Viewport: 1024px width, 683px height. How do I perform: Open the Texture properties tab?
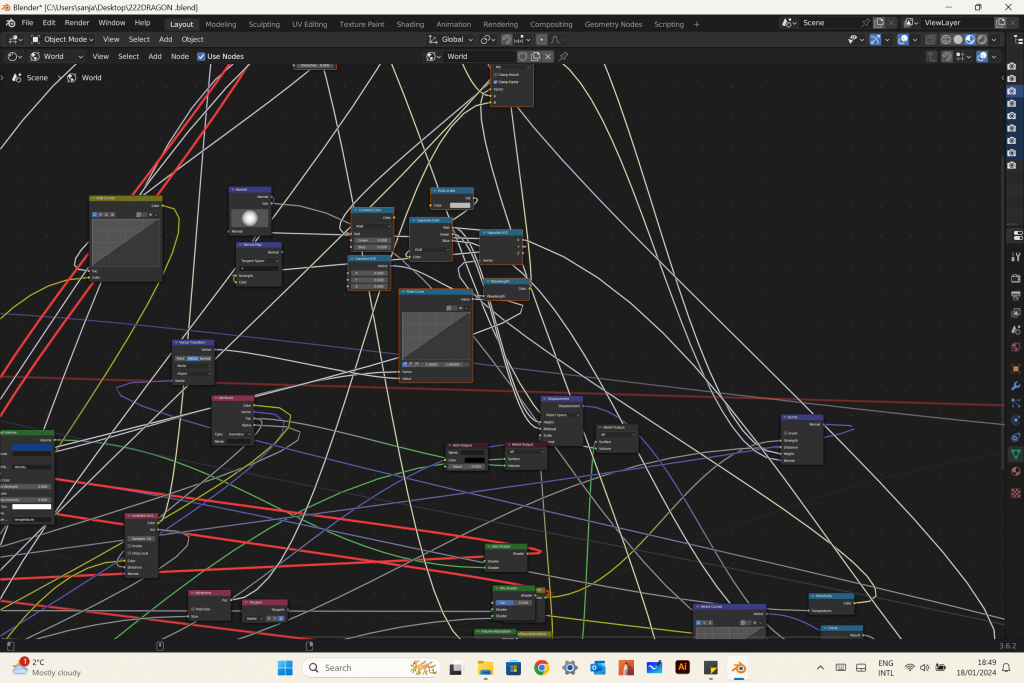[1016, 493]
